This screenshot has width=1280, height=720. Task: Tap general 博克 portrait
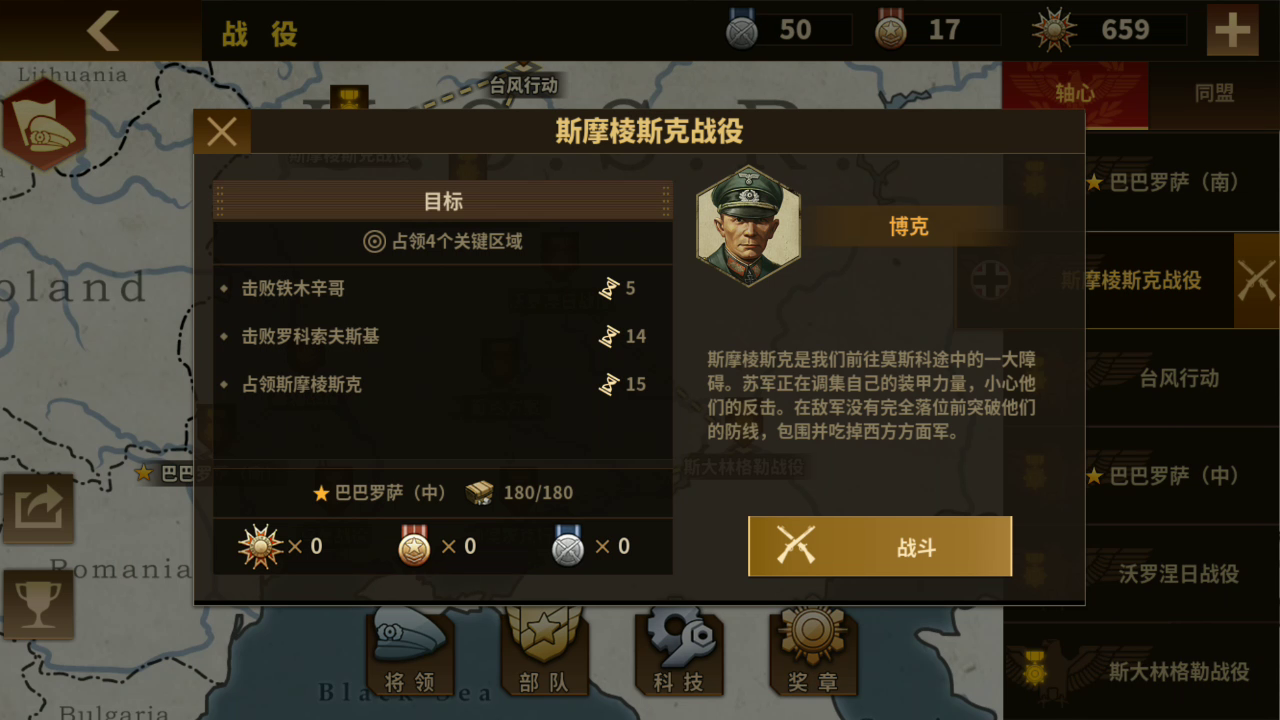[748, 226]
